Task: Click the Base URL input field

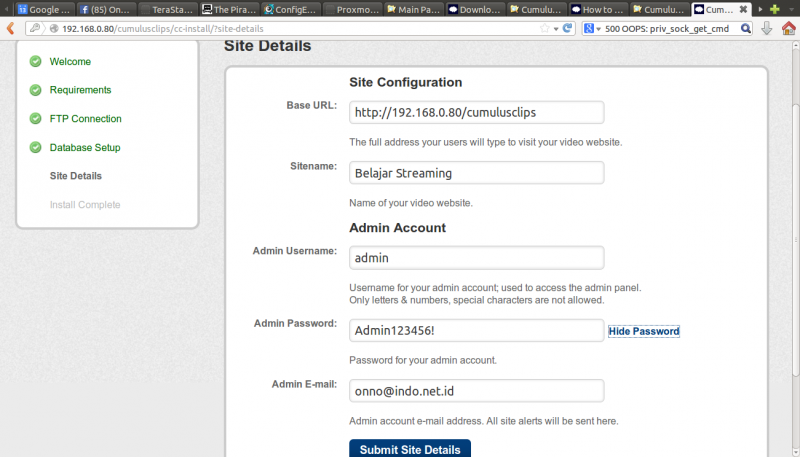Action: [x=476, y=112]
